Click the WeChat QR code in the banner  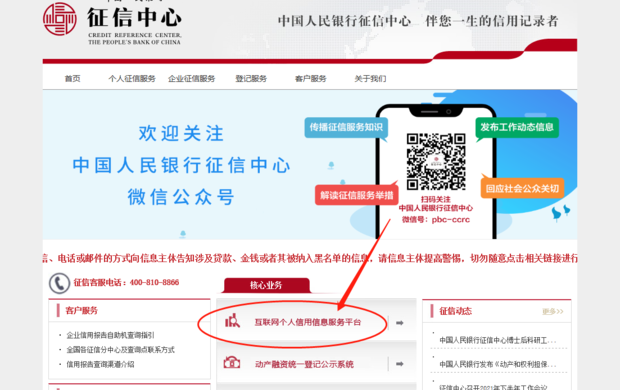[x=436, y=162]
